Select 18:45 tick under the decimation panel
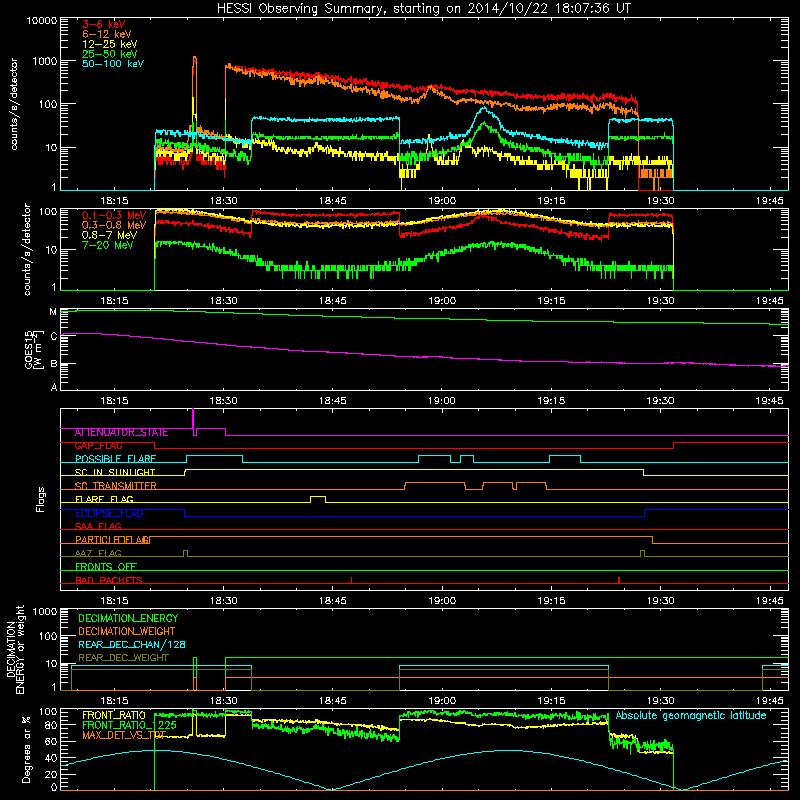Image resolution: width=800 pixels, height=800 pixels. [333, 701]
